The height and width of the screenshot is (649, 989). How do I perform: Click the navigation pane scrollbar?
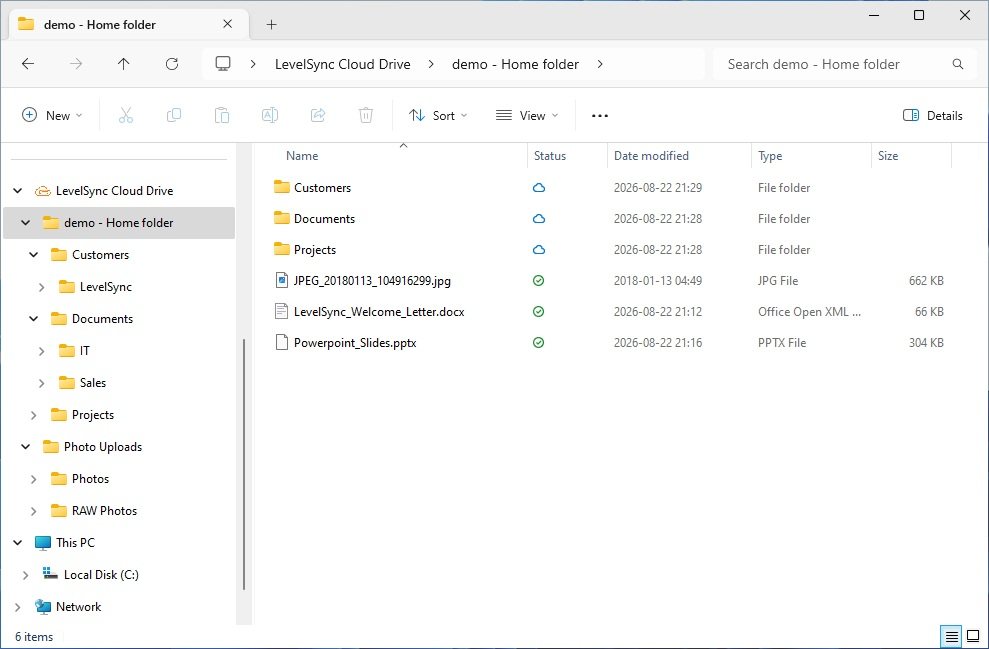pos(243,464)
